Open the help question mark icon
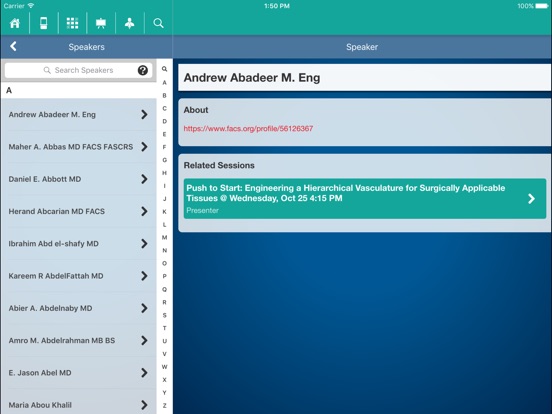This screenshot has width=552, height=414. tap(143, 70)
